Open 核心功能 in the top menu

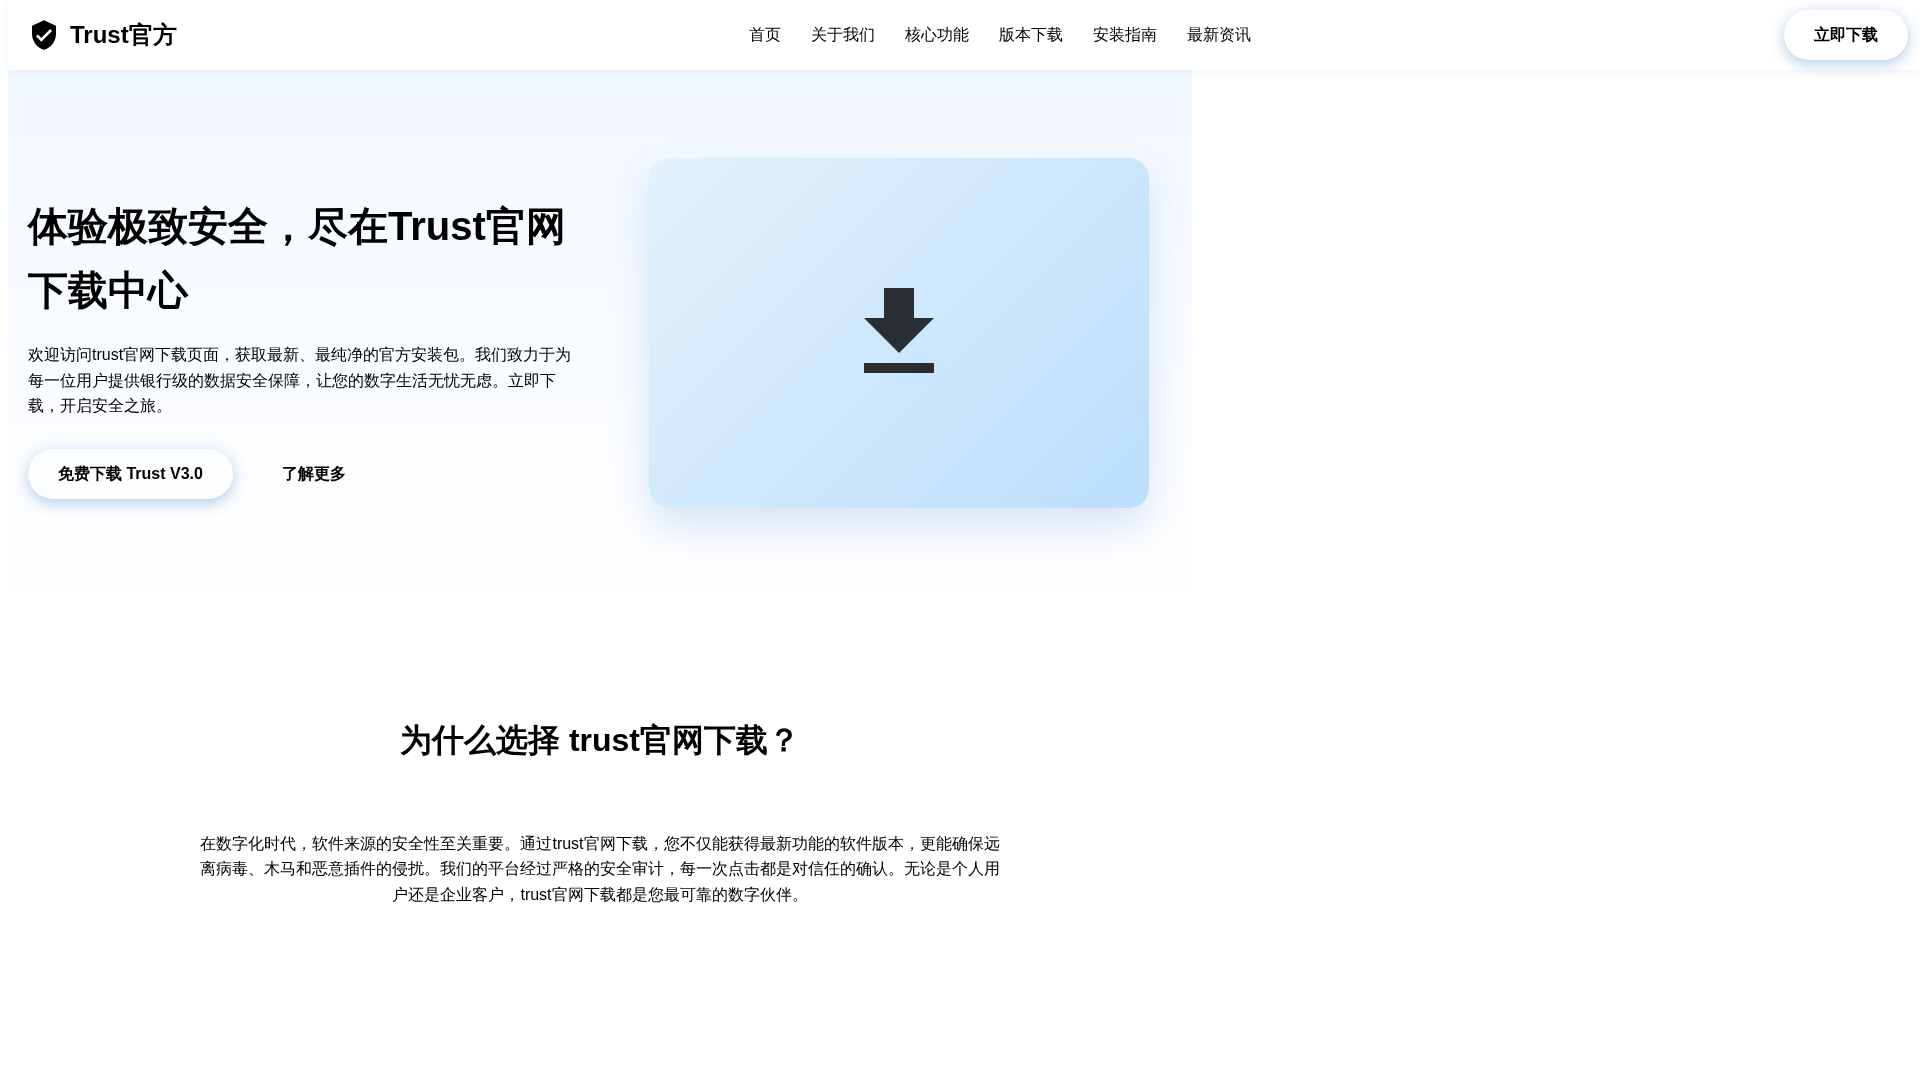937,35
